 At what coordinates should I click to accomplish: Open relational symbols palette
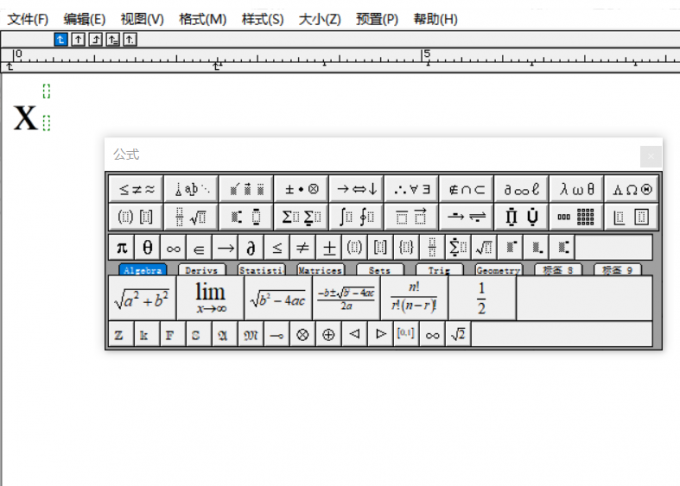tap(136, 189)
